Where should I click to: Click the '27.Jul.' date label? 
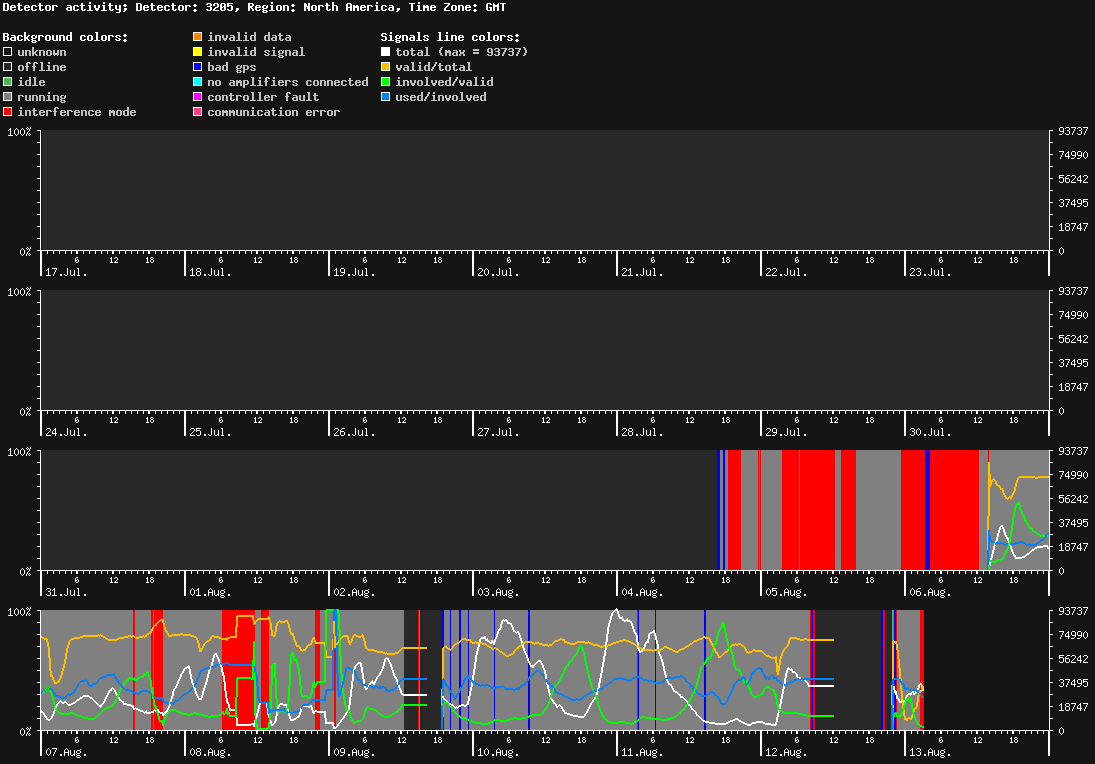(x=499, y=432)
